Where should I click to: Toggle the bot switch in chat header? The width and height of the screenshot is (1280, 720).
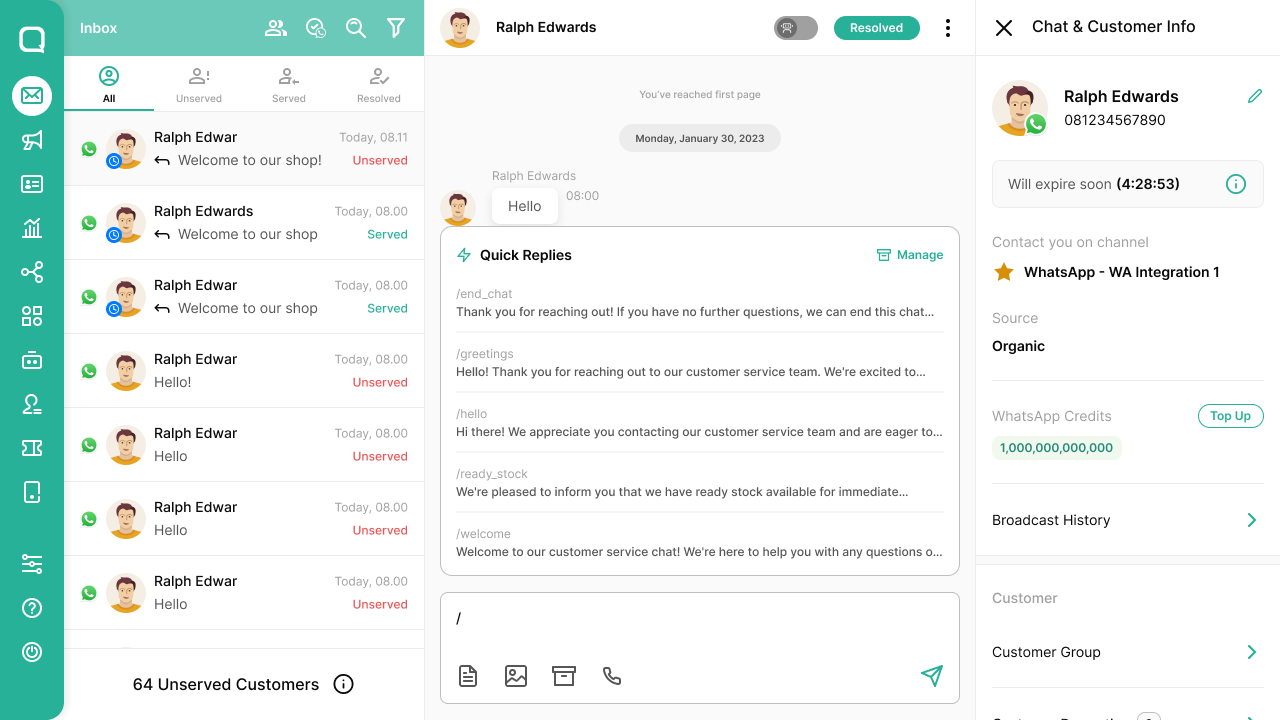[796, 28]
